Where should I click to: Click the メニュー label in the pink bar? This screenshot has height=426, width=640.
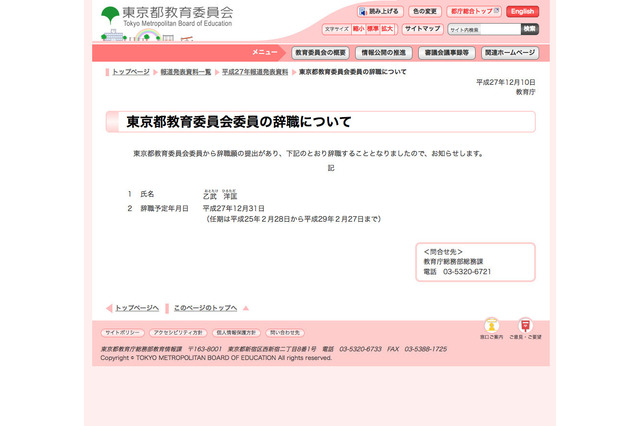(x=264, y=52)
